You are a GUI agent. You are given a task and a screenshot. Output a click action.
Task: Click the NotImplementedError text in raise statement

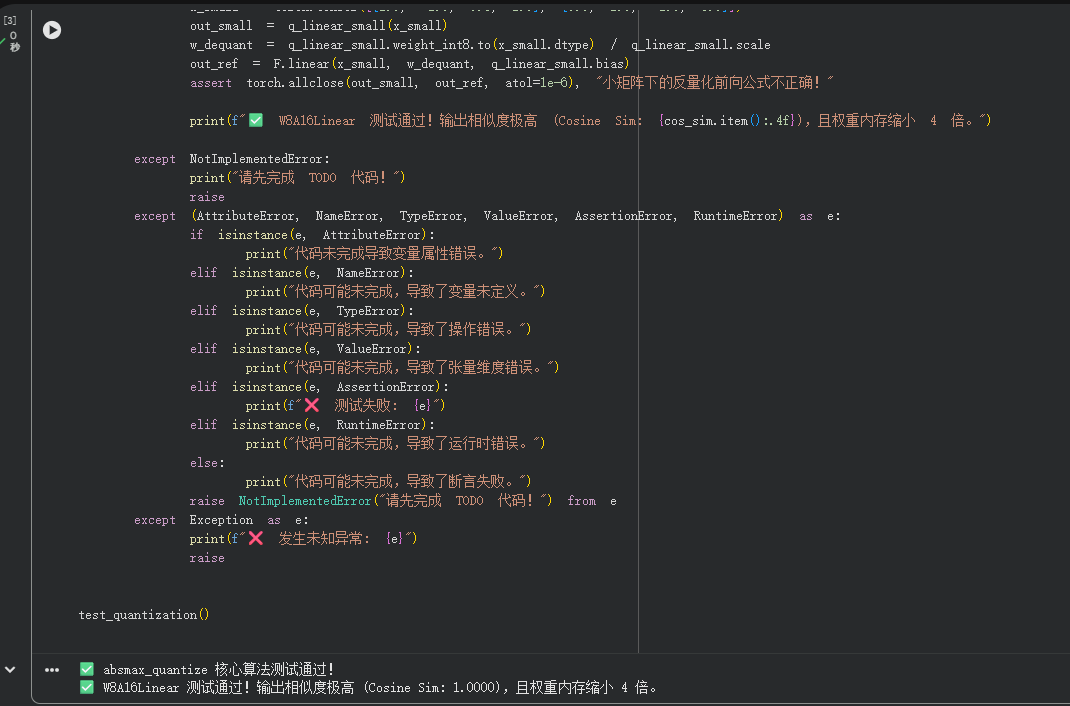(x=304, y=501)
